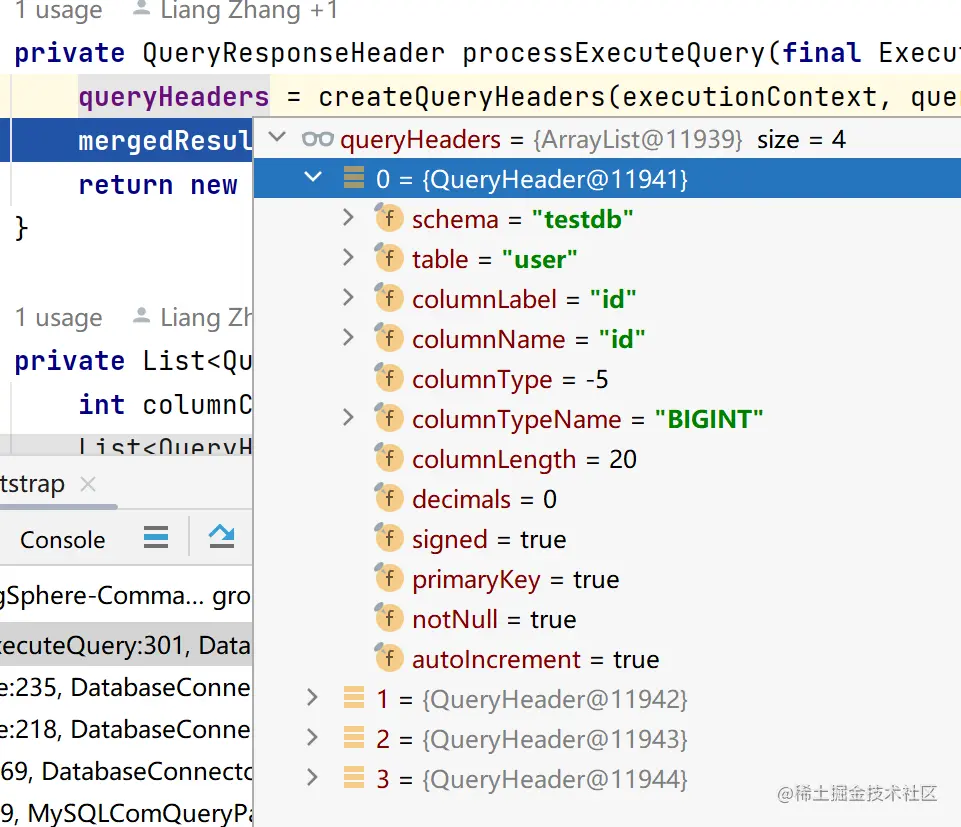The height and width of the screenshot is (827, 961).
Task: Select stack frame MySQLComQueryPa
Action: 126,812
